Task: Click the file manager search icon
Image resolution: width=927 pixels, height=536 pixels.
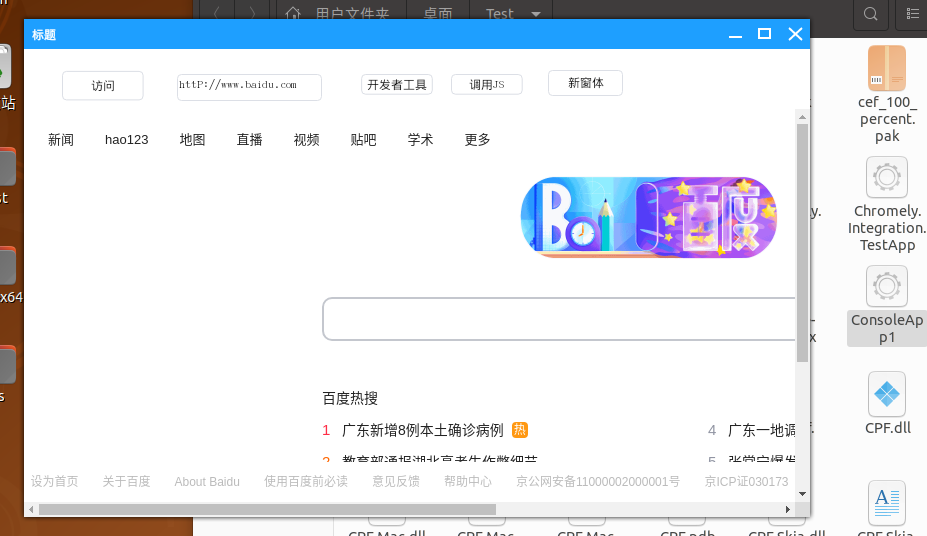Action: (x=871, y=14)
